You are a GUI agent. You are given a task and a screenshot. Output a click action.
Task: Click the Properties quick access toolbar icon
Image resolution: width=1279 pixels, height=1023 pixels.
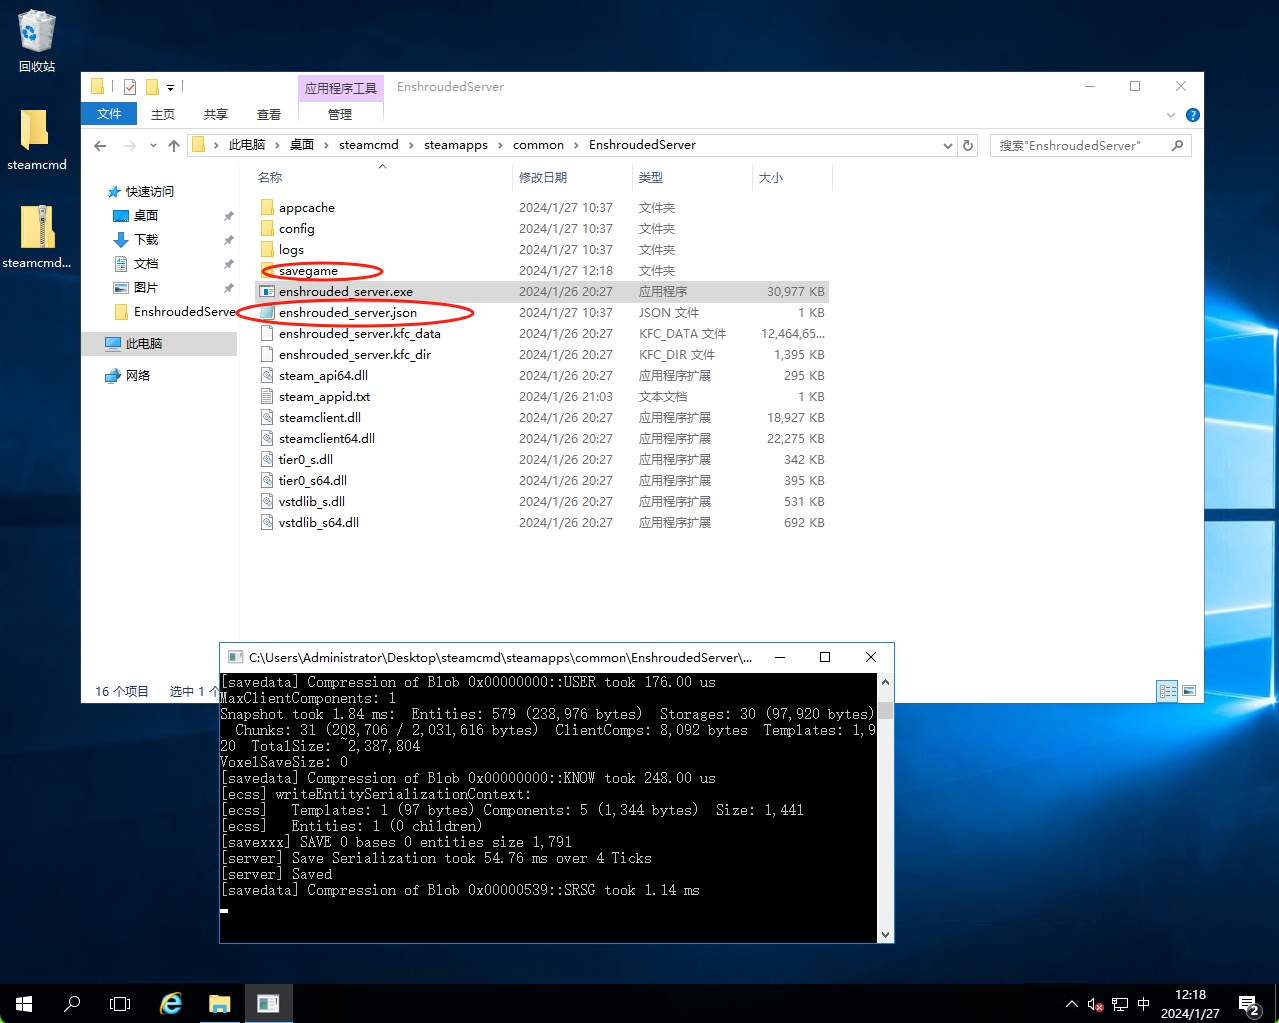130,87
